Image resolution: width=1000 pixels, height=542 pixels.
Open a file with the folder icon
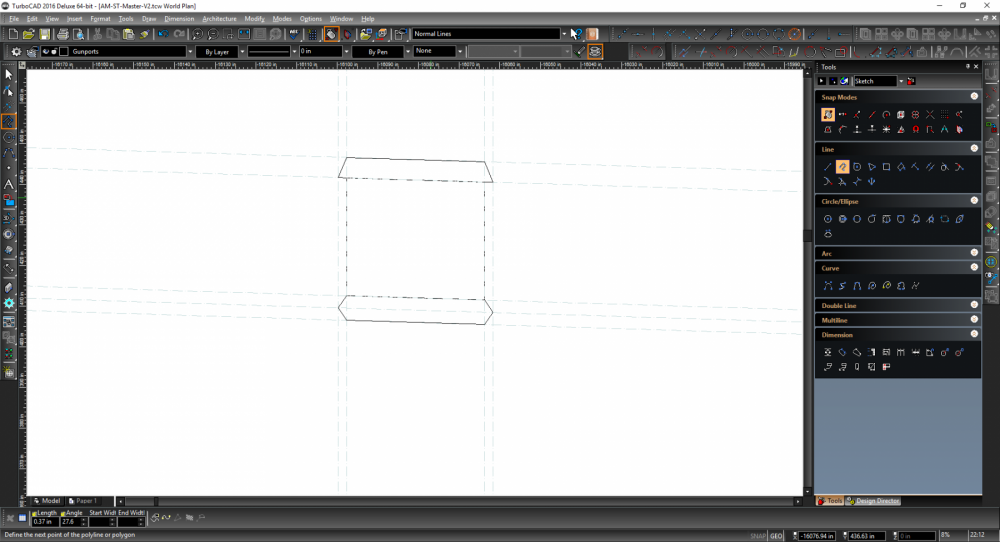tap(29, 34)
